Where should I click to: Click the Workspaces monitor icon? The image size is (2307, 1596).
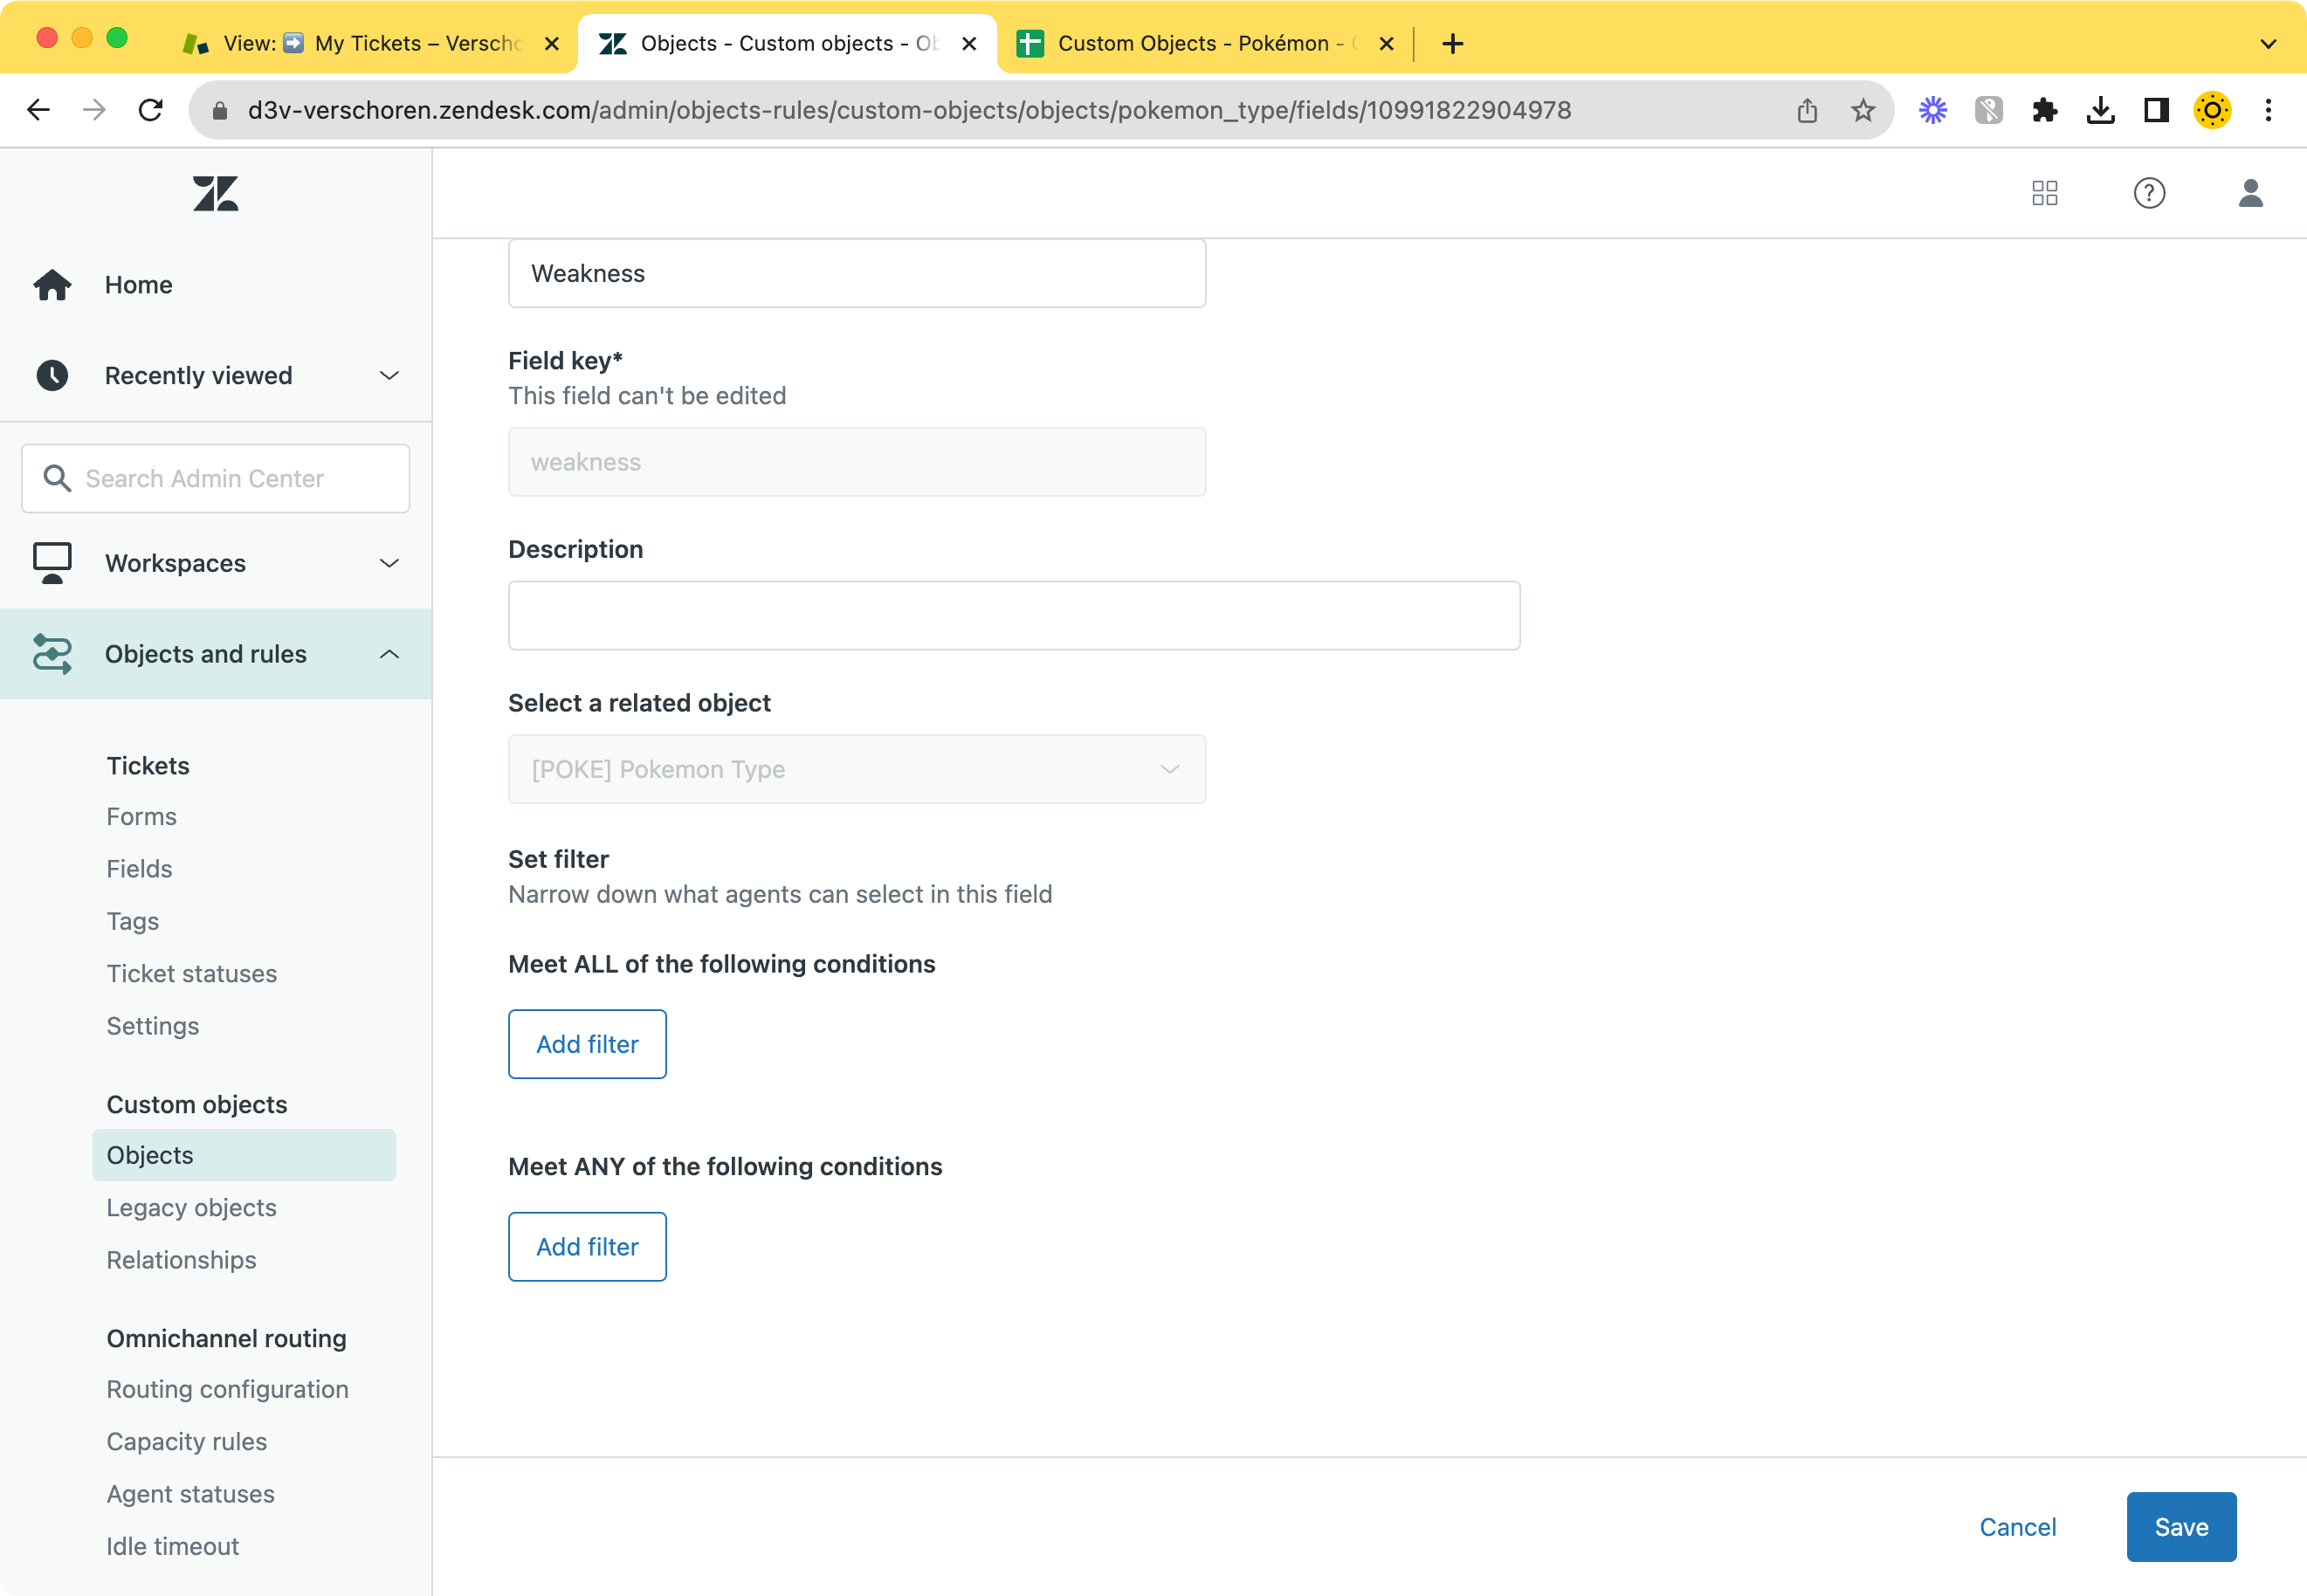[x=51, y=562]
